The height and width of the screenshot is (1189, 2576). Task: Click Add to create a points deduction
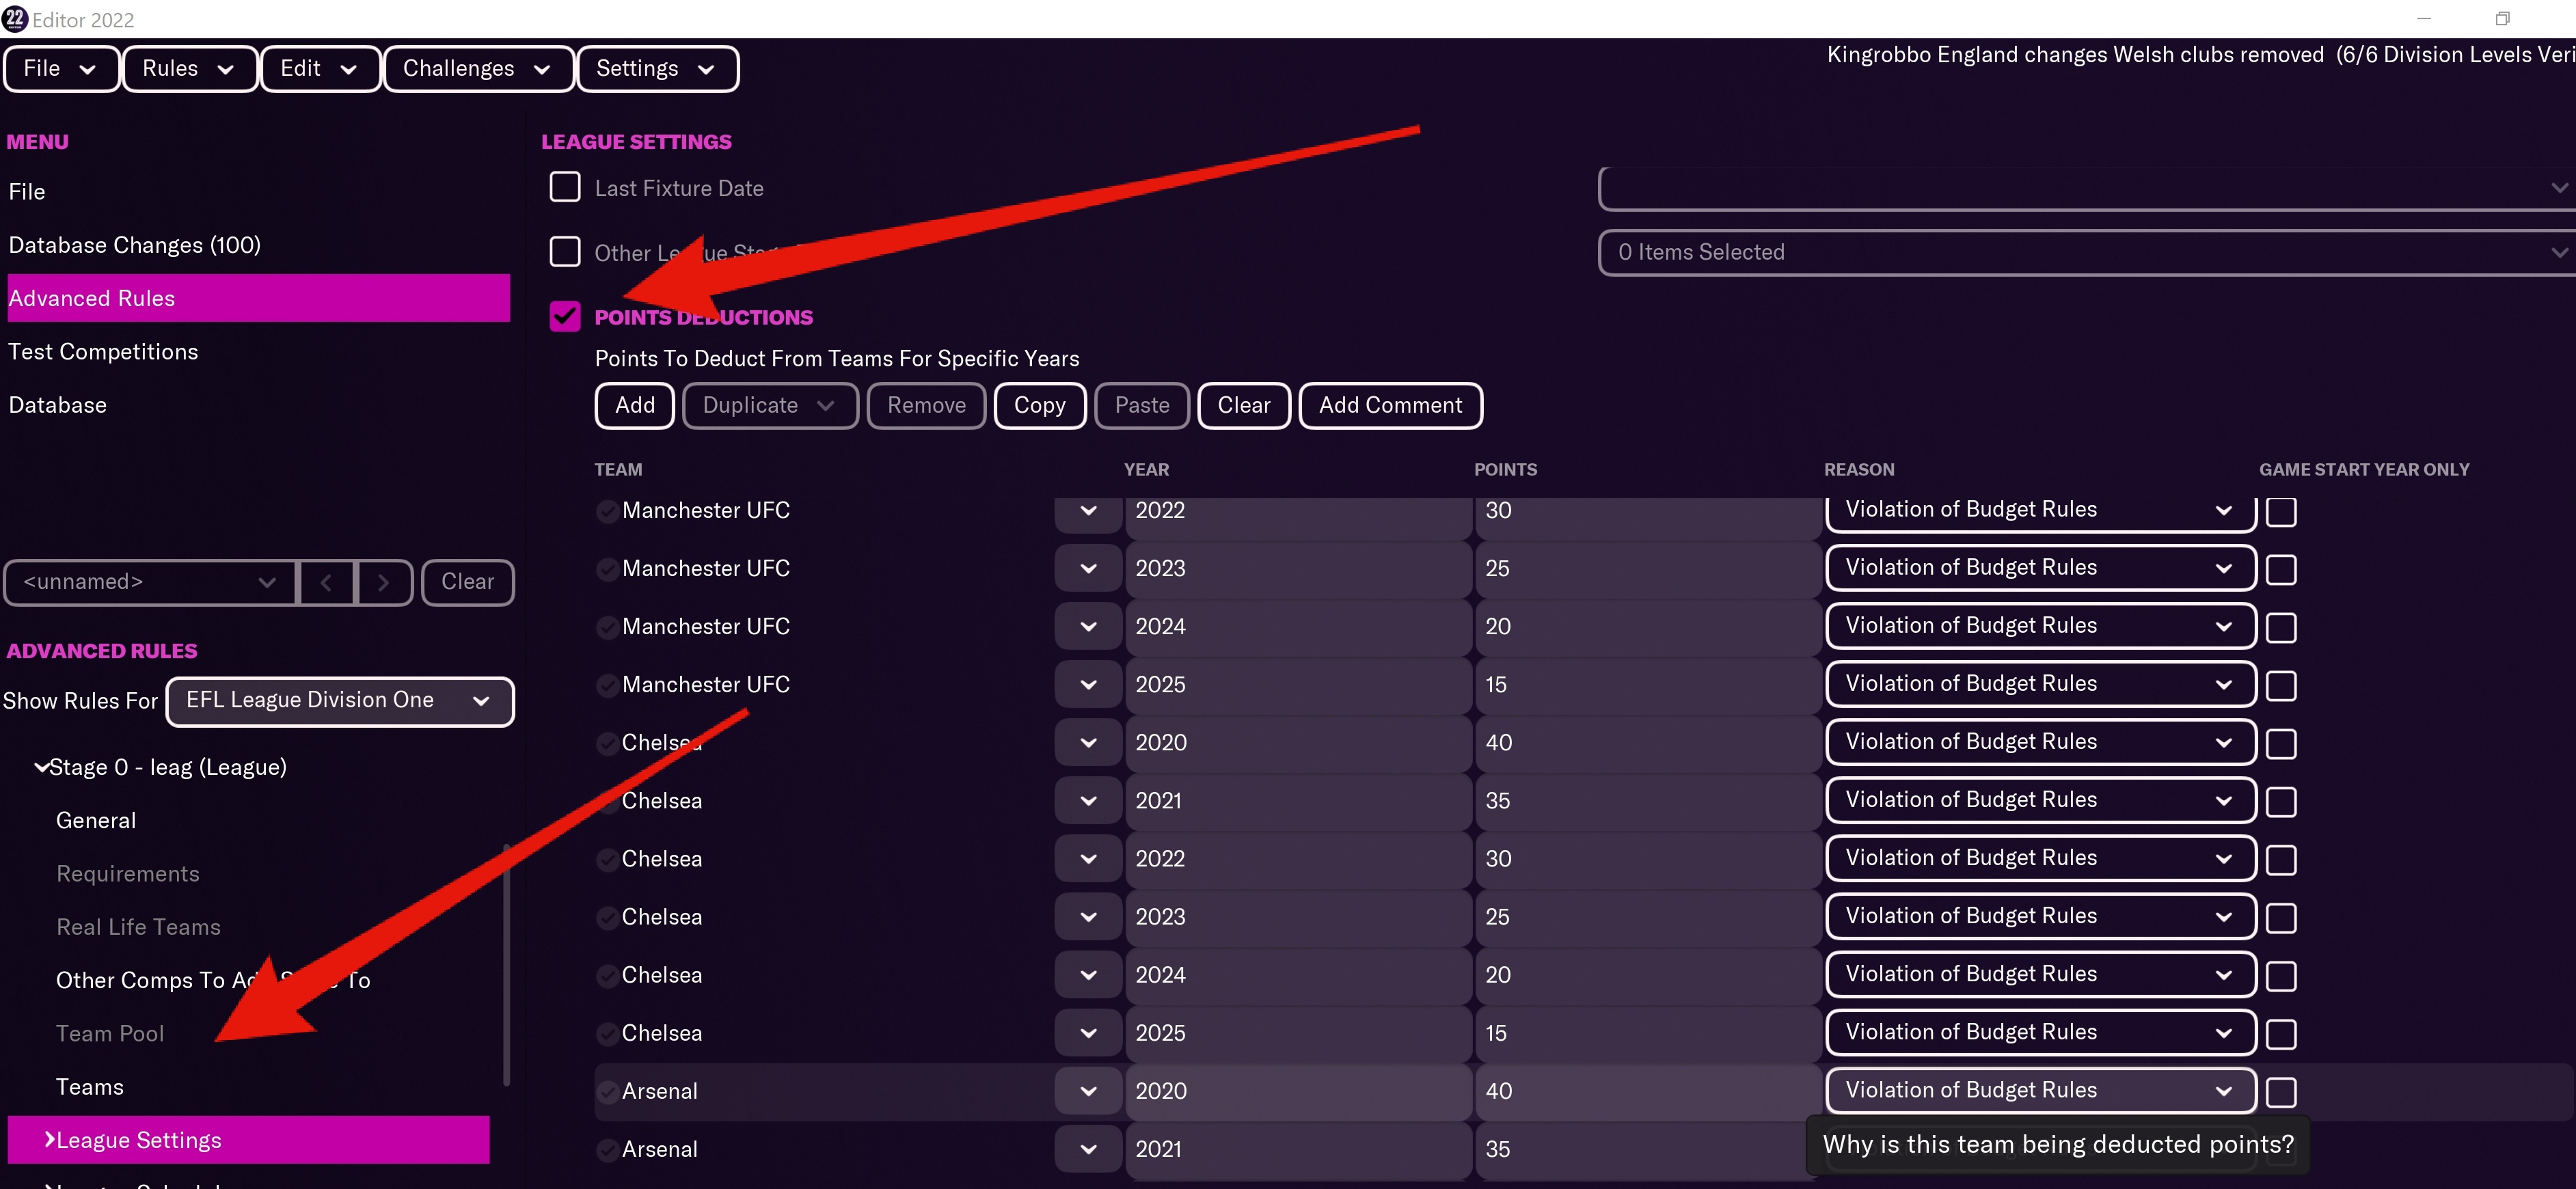[x=635, y=406]
